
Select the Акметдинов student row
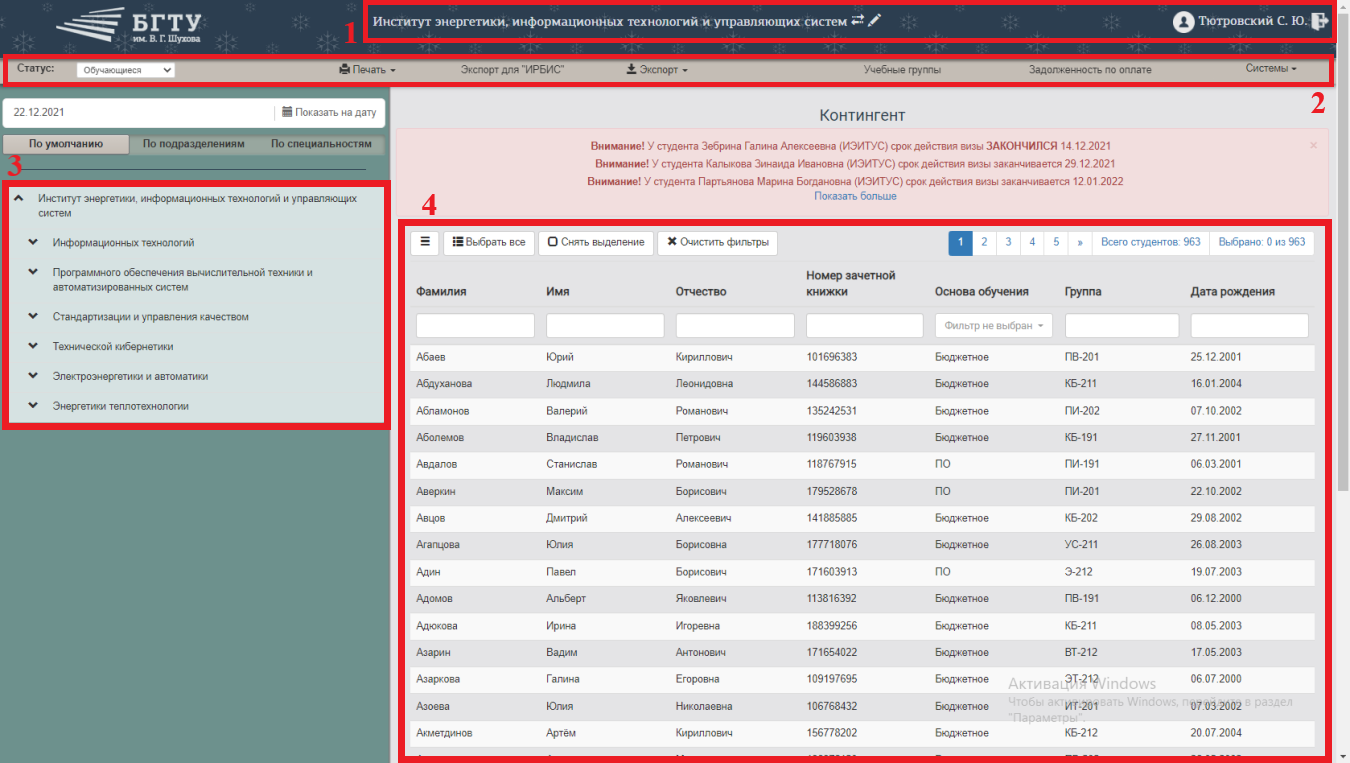tap(862, 733)
